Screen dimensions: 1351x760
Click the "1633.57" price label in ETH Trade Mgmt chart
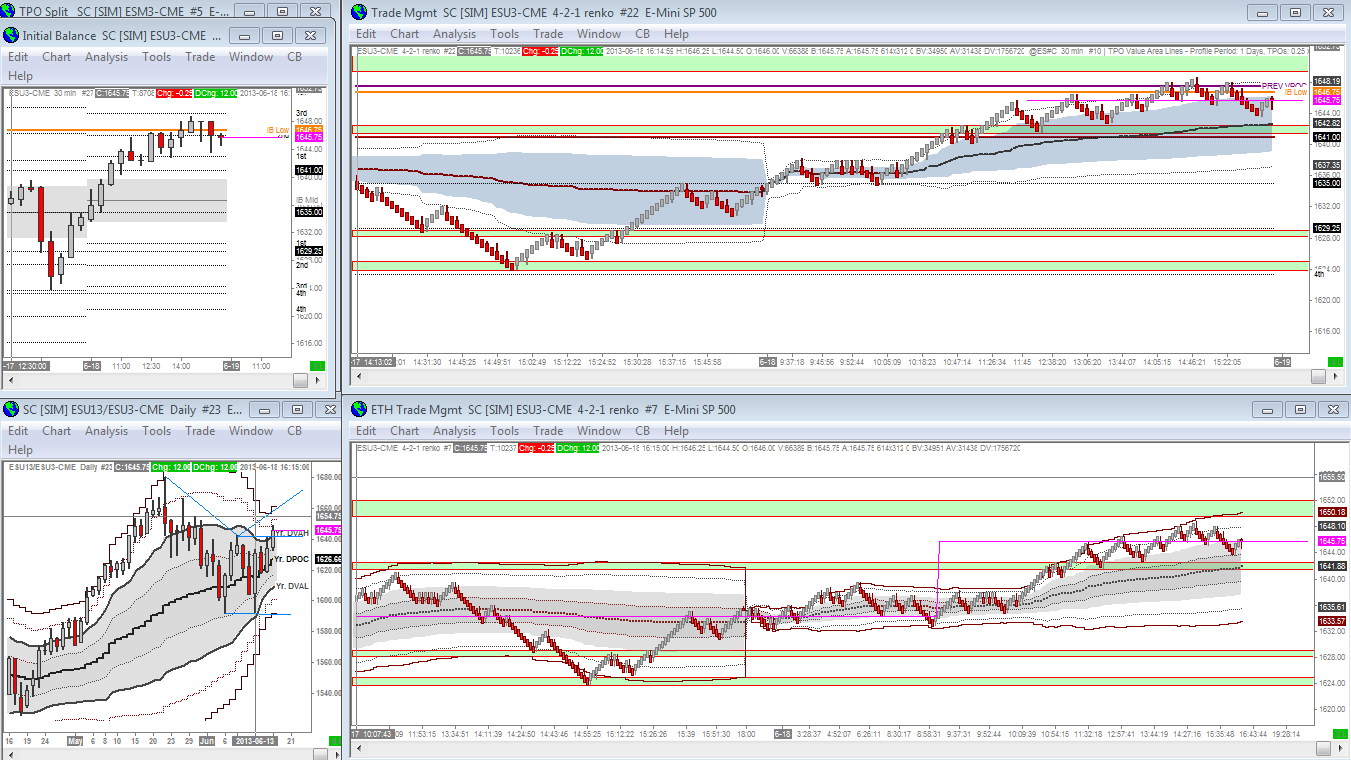tap(1332, 620)
